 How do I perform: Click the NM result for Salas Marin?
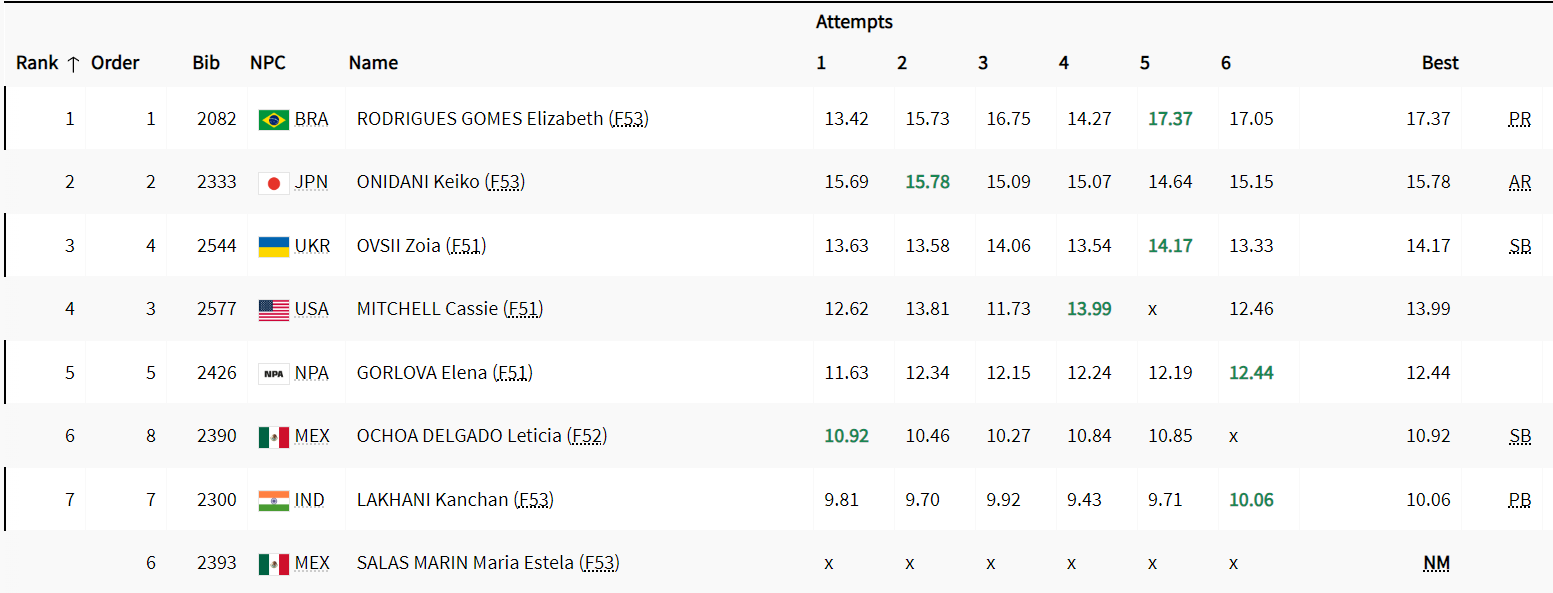coord(1436,564)
